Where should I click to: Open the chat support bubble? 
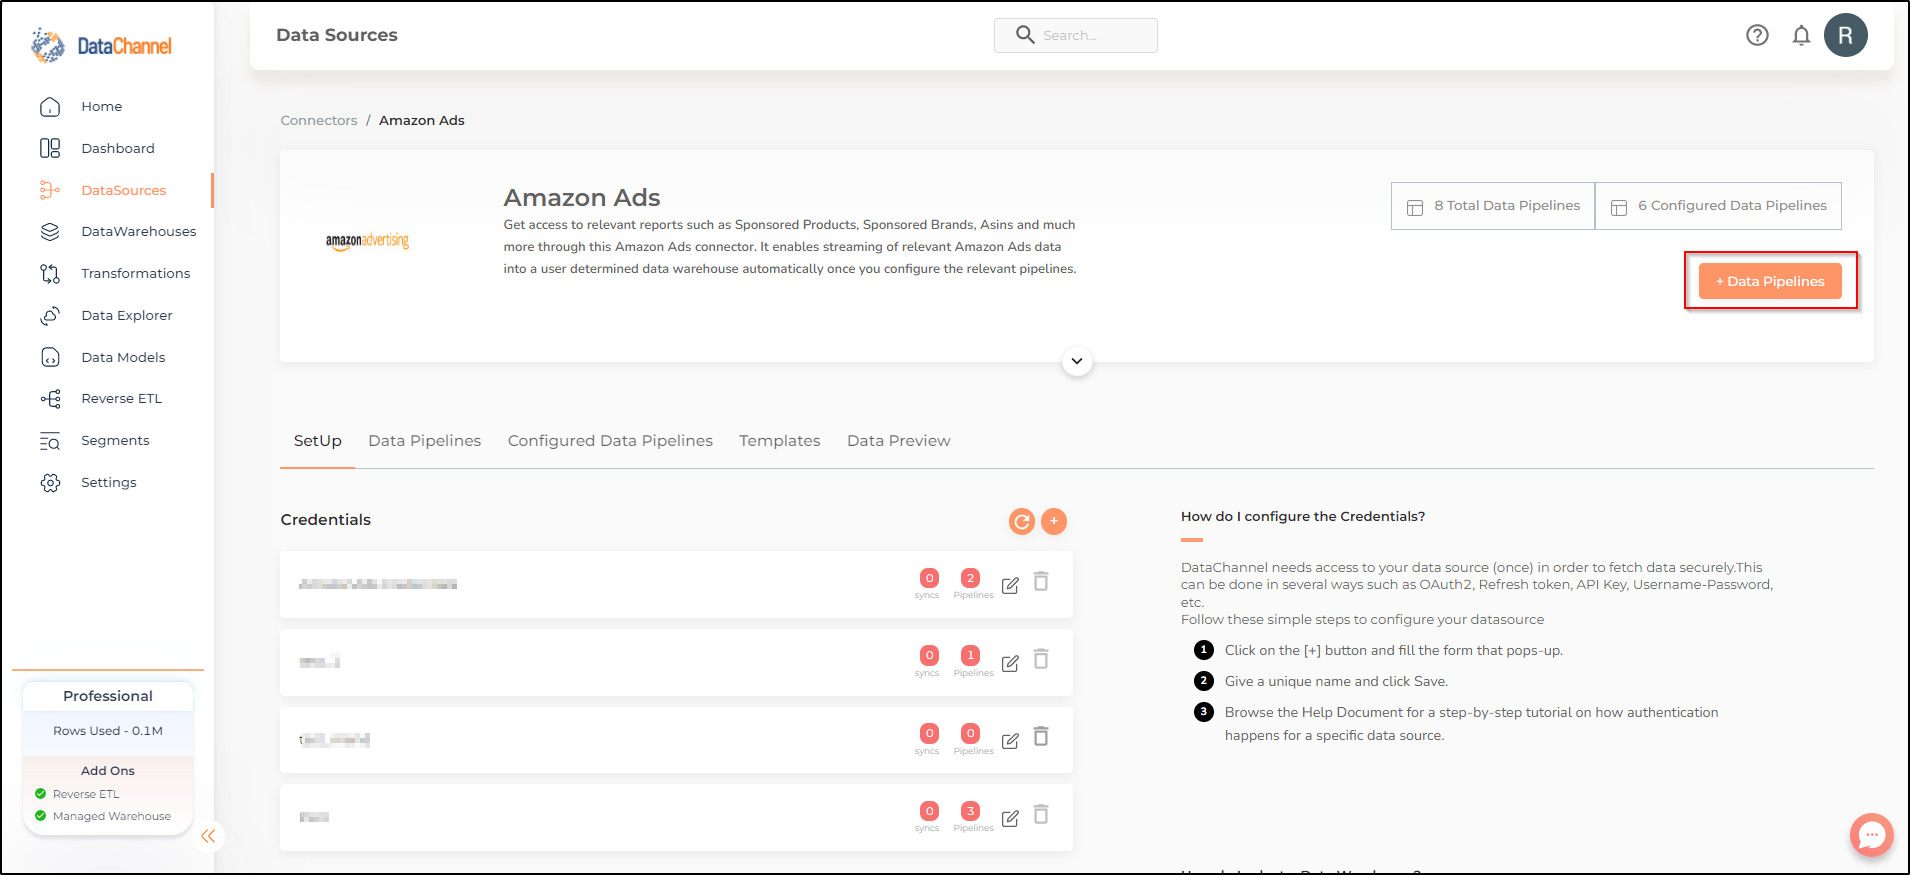tap(1871, 835)
